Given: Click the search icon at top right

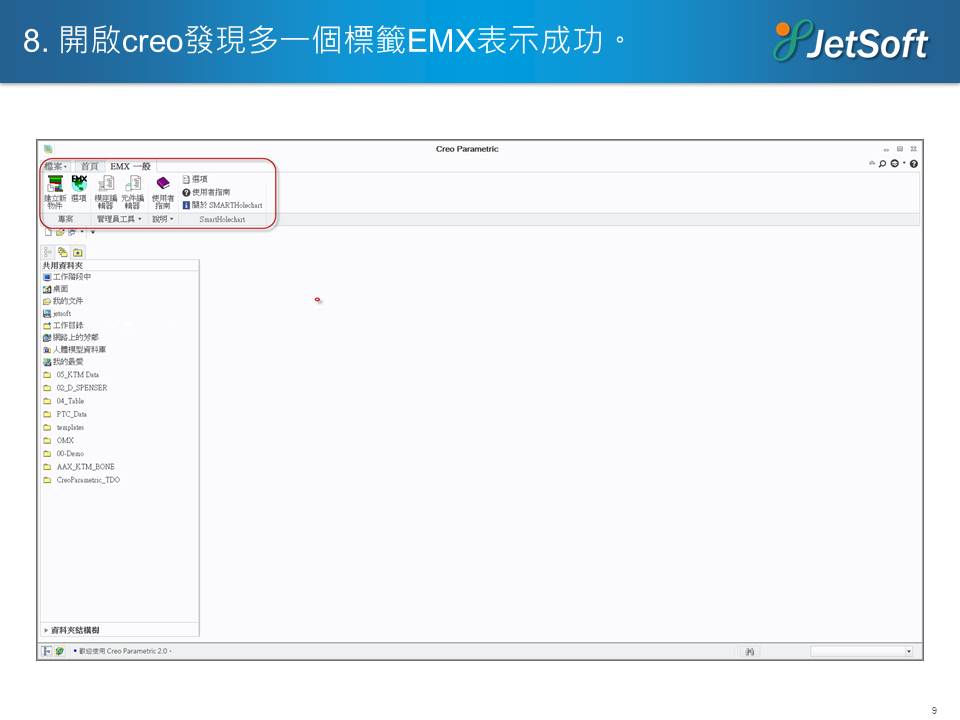Looking at the screenshot, I should tap(882, 164).
